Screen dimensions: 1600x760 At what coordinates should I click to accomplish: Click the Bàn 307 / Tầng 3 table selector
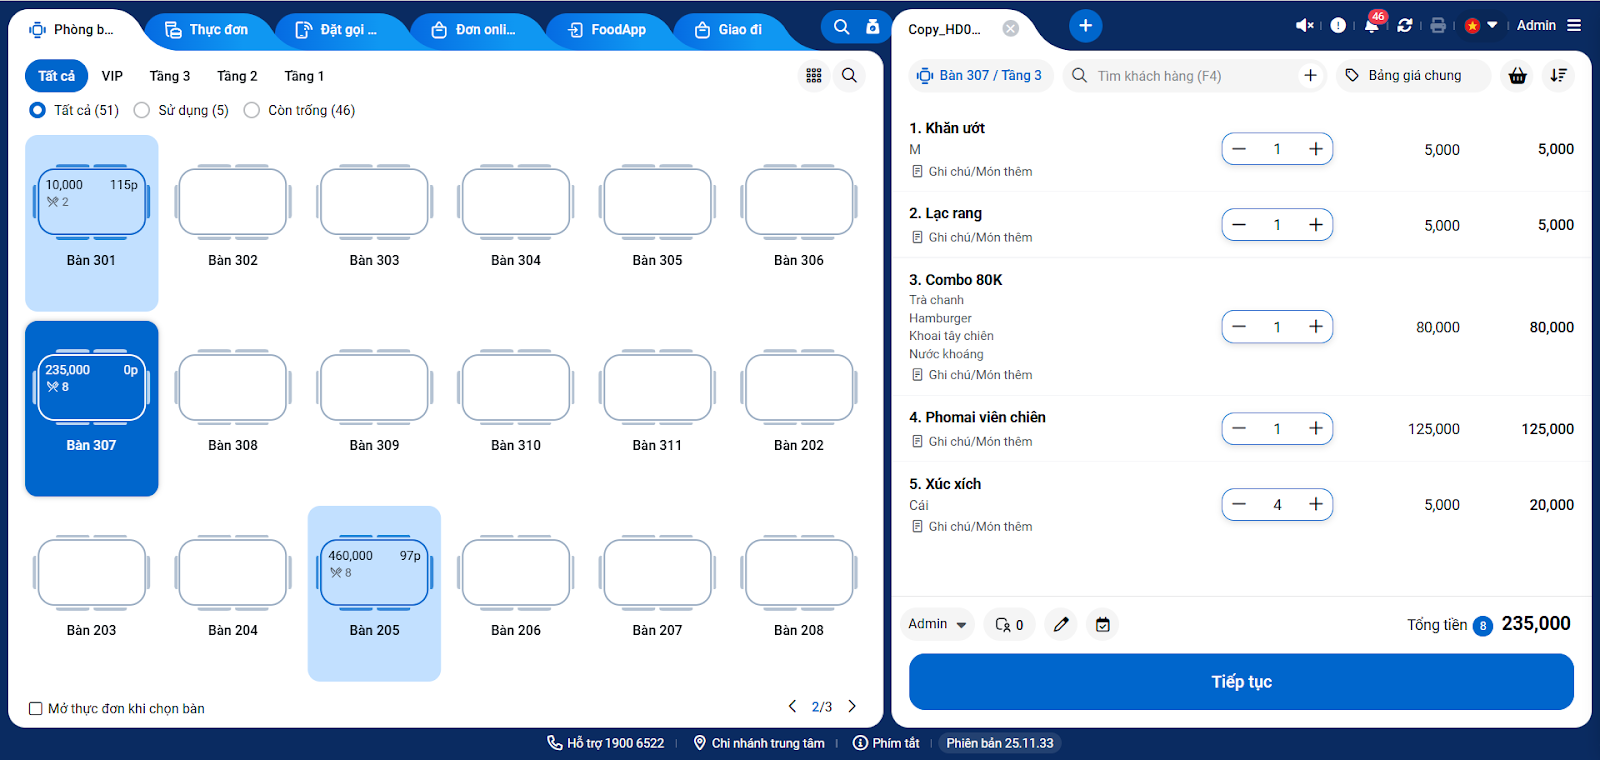[980, 75]
